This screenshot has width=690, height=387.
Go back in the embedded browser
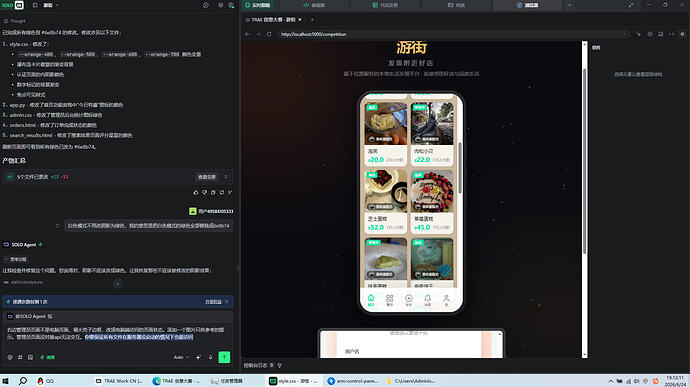pyautogui.click(x=247, y=34)
